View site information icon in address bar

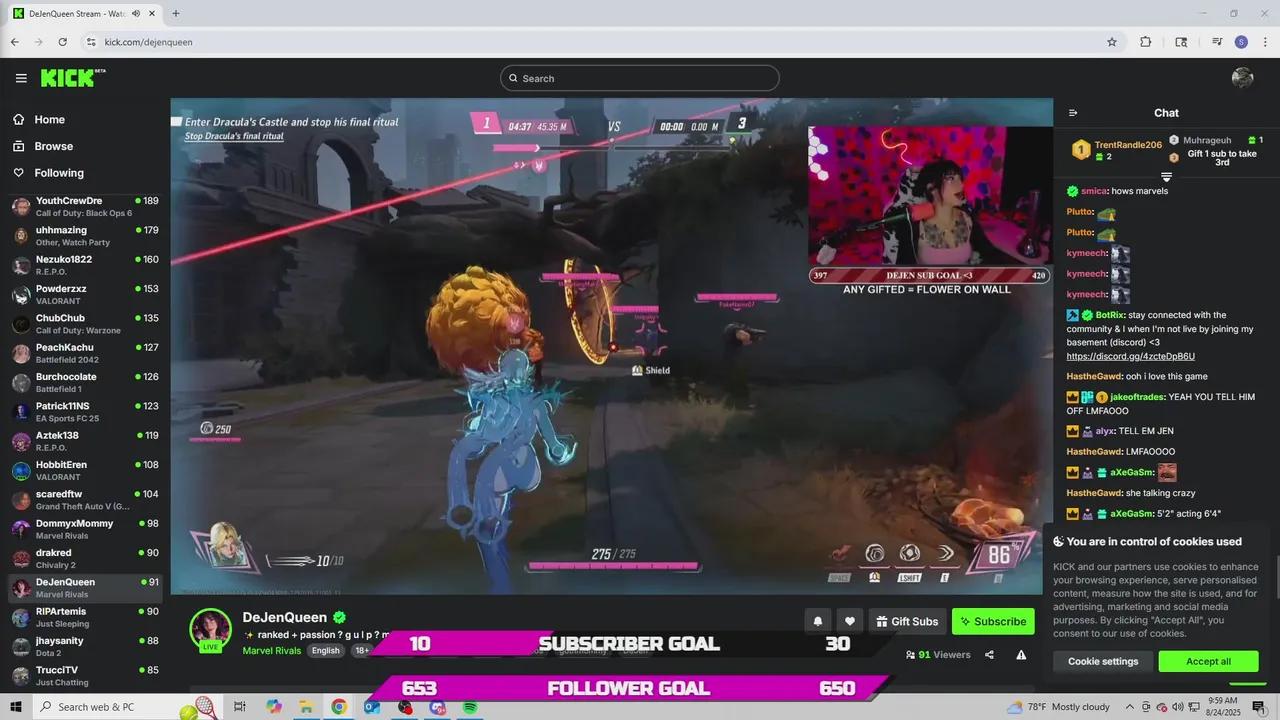click(x=91, y=42)
